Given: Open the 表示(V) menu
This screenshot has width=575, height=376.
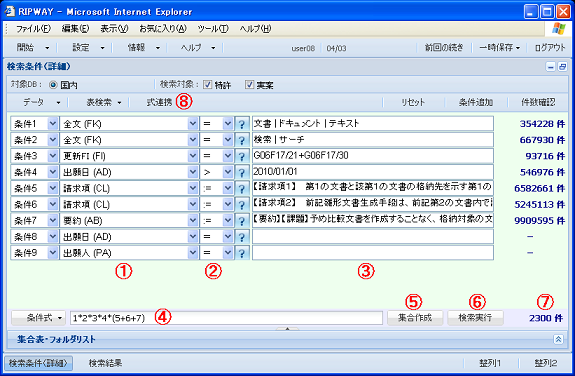Looking at the screenshot, I should [x=114, y=29].
